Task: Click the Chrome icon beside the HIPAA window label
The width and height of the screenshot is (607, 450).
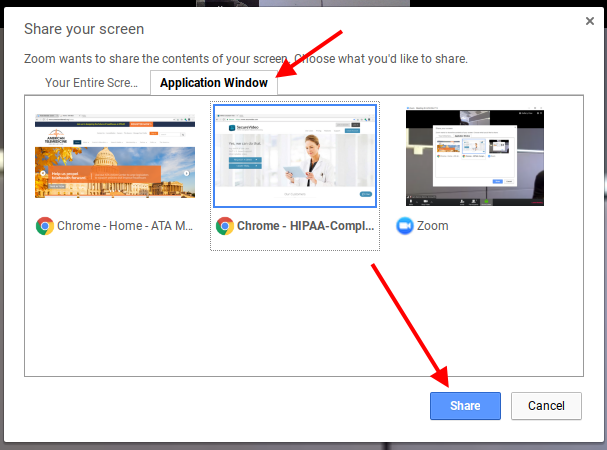Action: tap(225, 226)
